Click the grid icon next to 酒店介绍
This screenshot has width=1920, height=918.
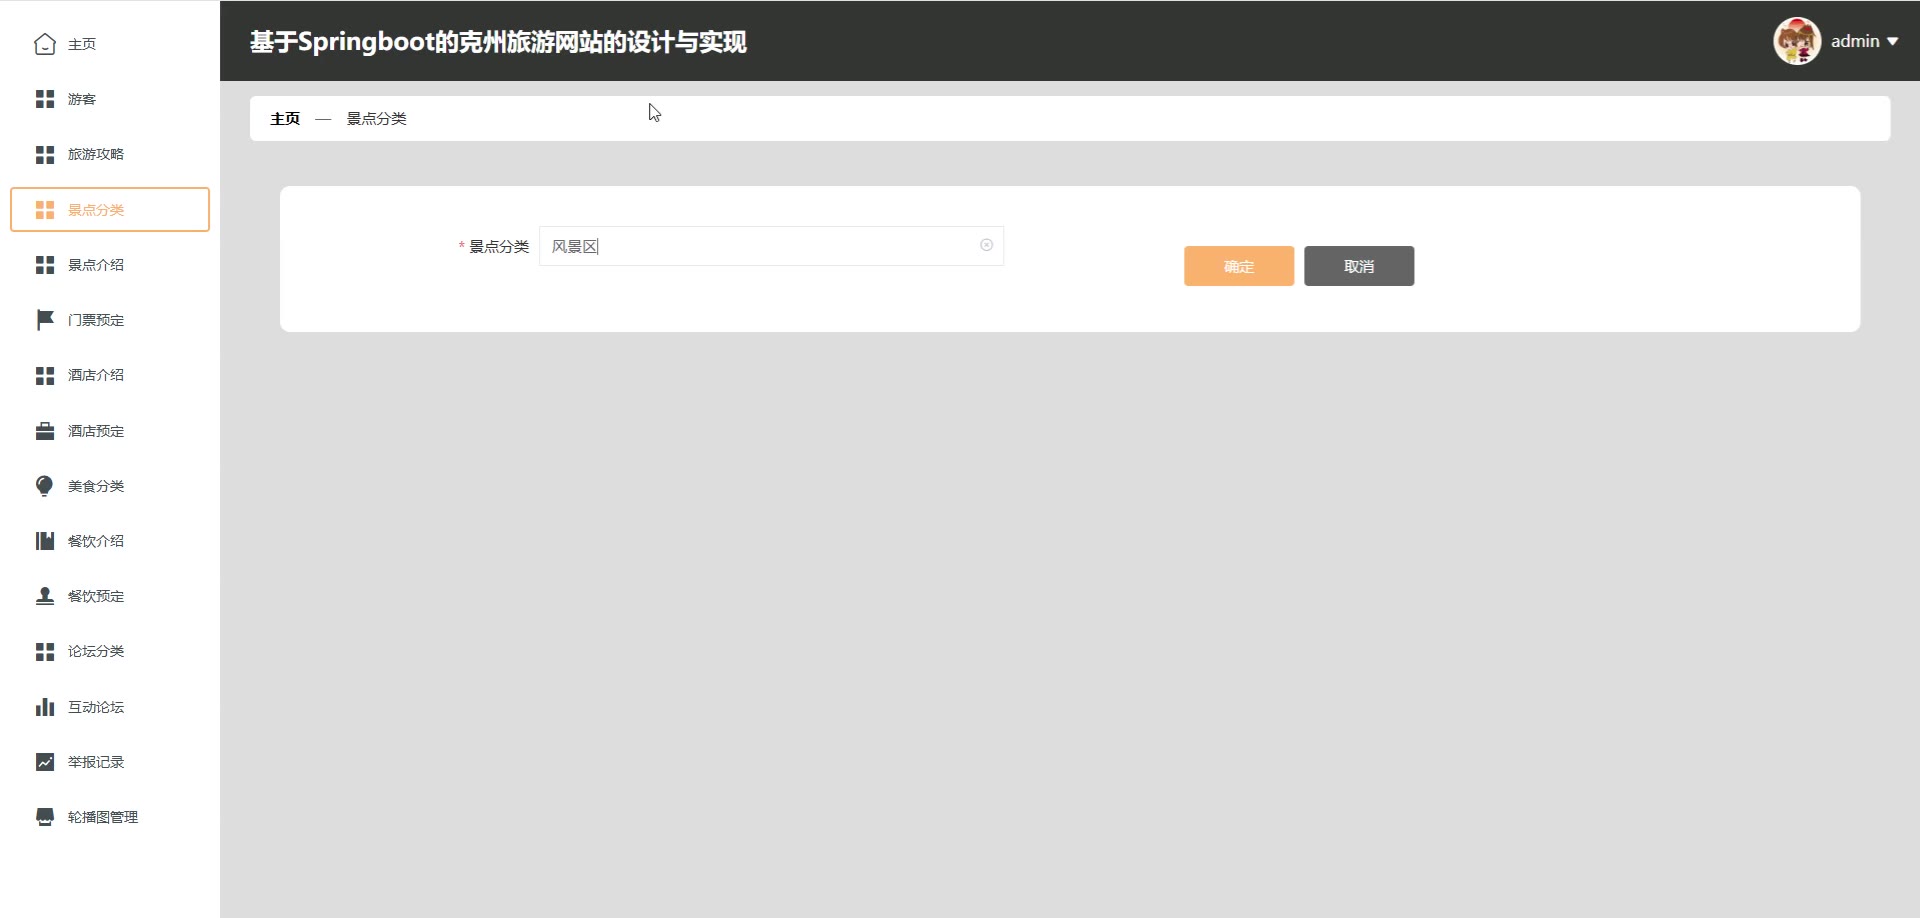coord(45,375)
